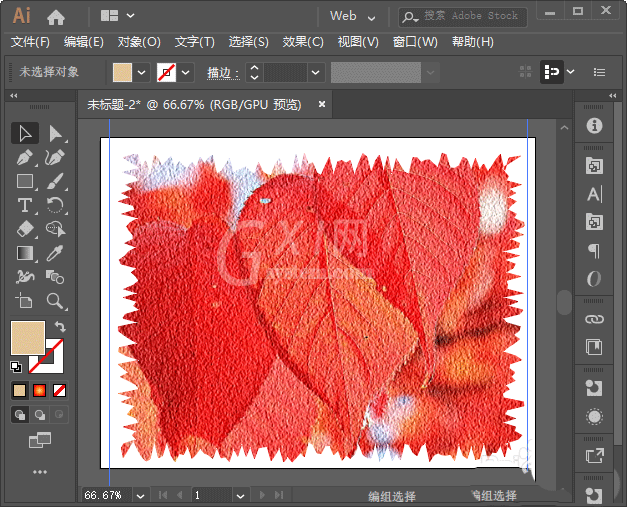Open the stroke weight dropdown
627x507 pixels.
tap(315, 72)
